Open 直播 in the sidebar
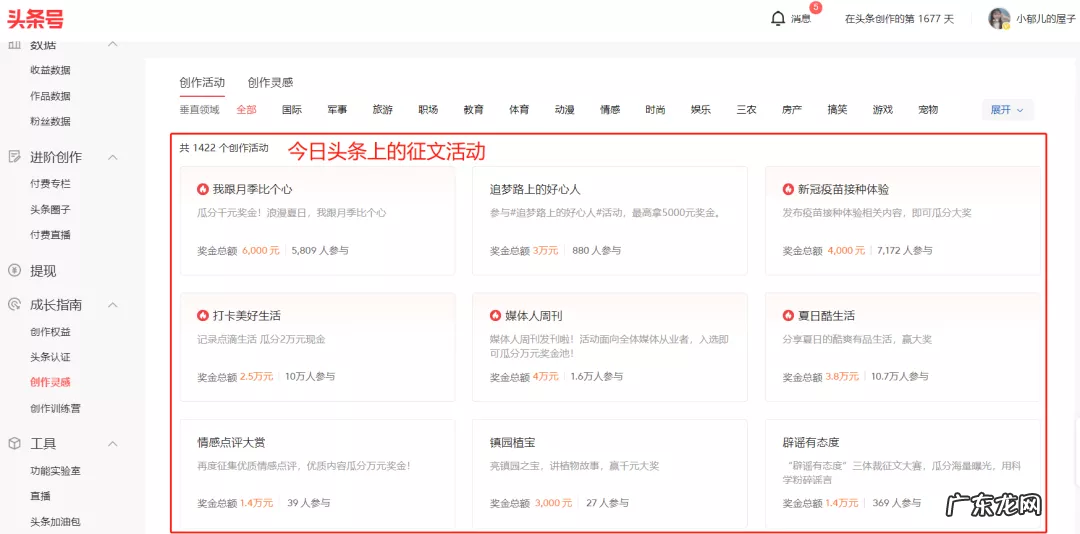Screen dimensions: 1080x534 40,496
